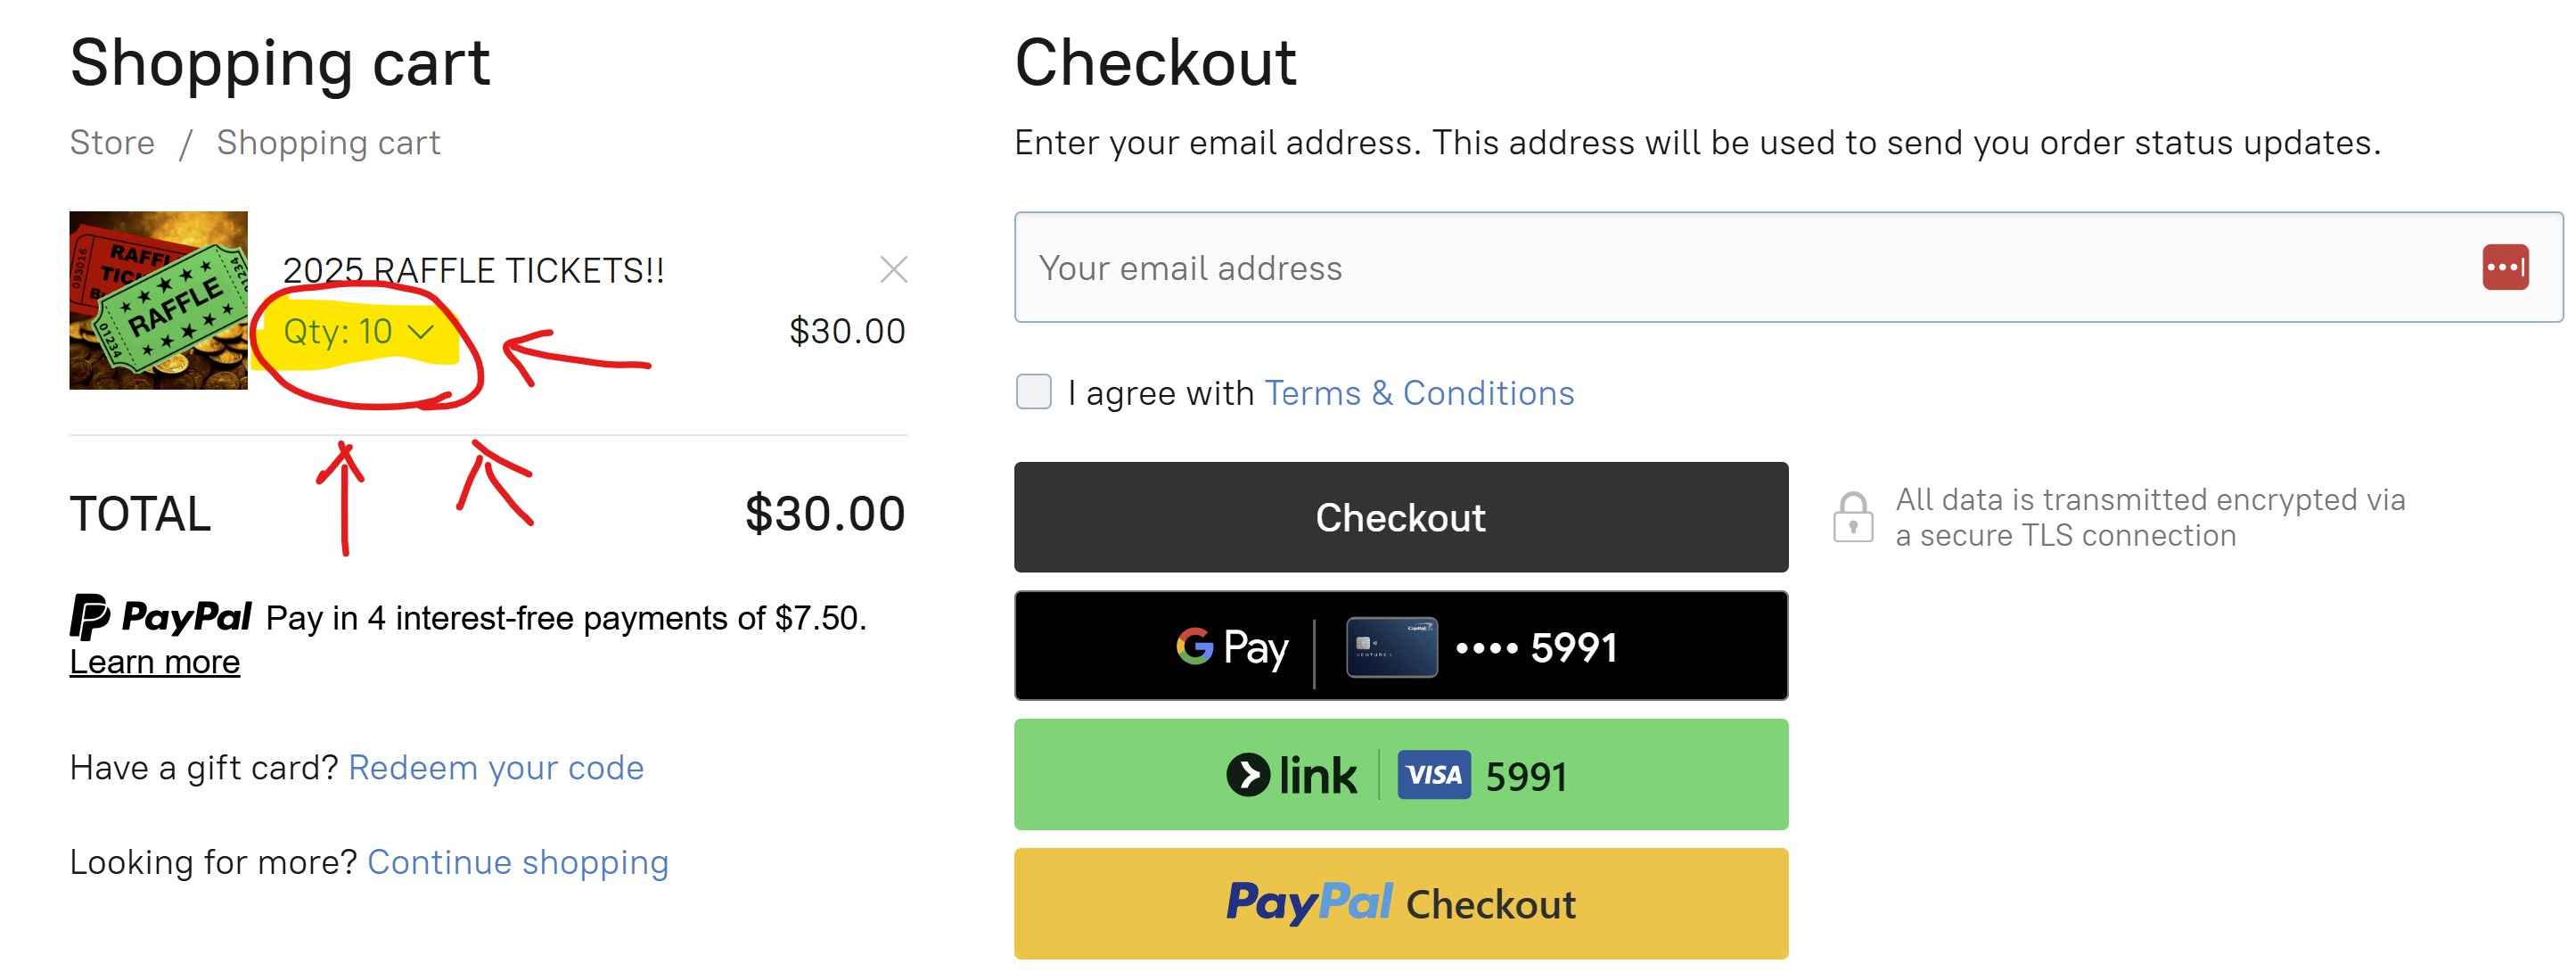The image size is (2576, 972).
Task: Remove raffle tickets with the X icon
Action: pos(893,269)
